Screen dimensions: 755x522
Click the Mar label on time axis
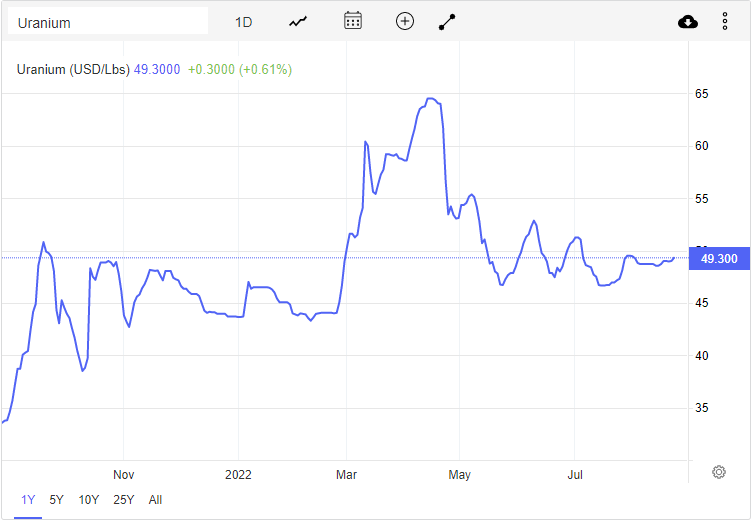[346, 475]
